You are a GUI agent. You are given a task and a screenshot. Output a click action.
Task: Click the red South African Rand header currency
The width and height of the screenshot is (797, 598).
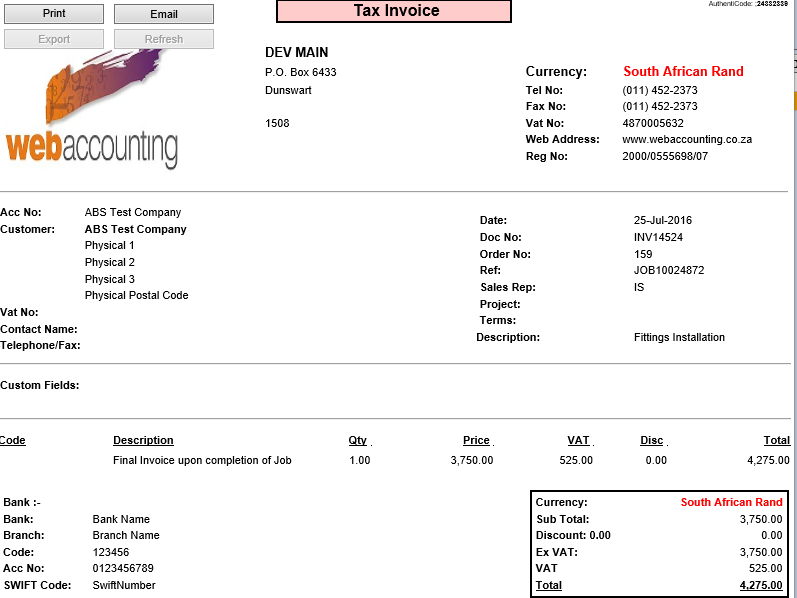coord(683,71)
